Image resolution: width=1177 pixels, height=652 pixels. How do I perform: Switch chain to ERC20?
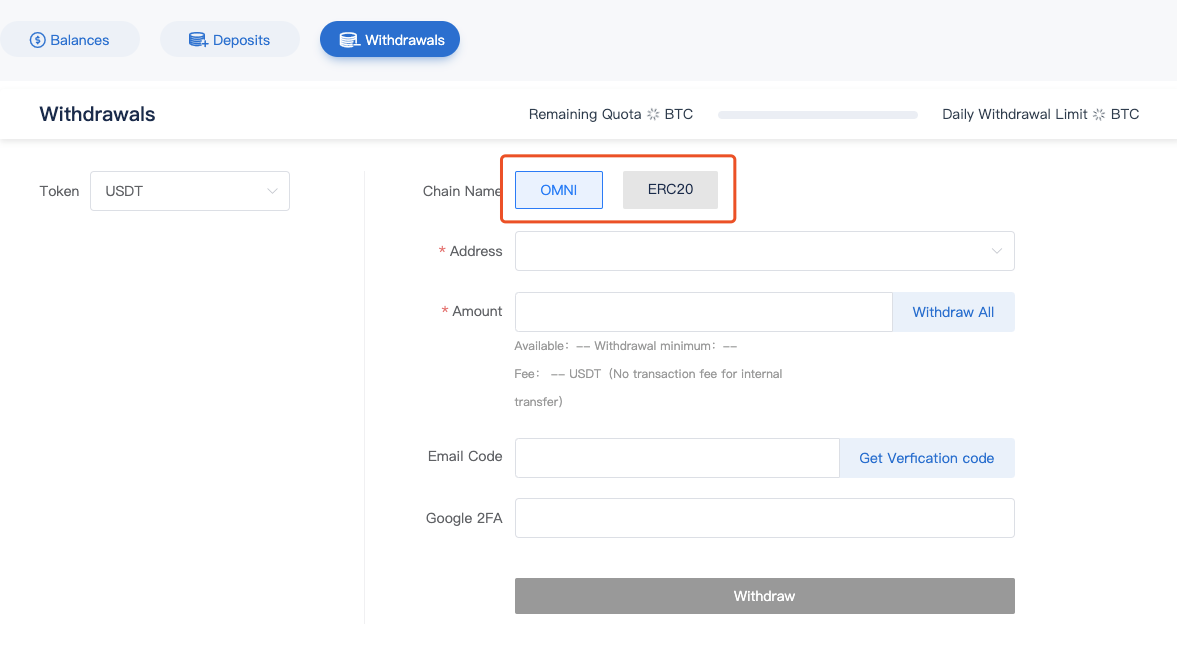coord(670,190)
